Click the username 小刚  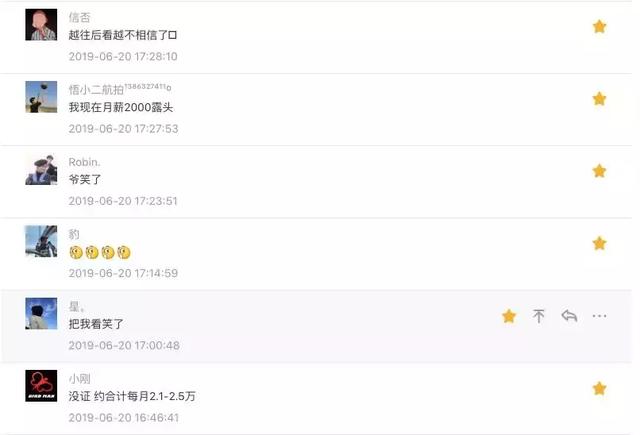(x=80, y=379)
